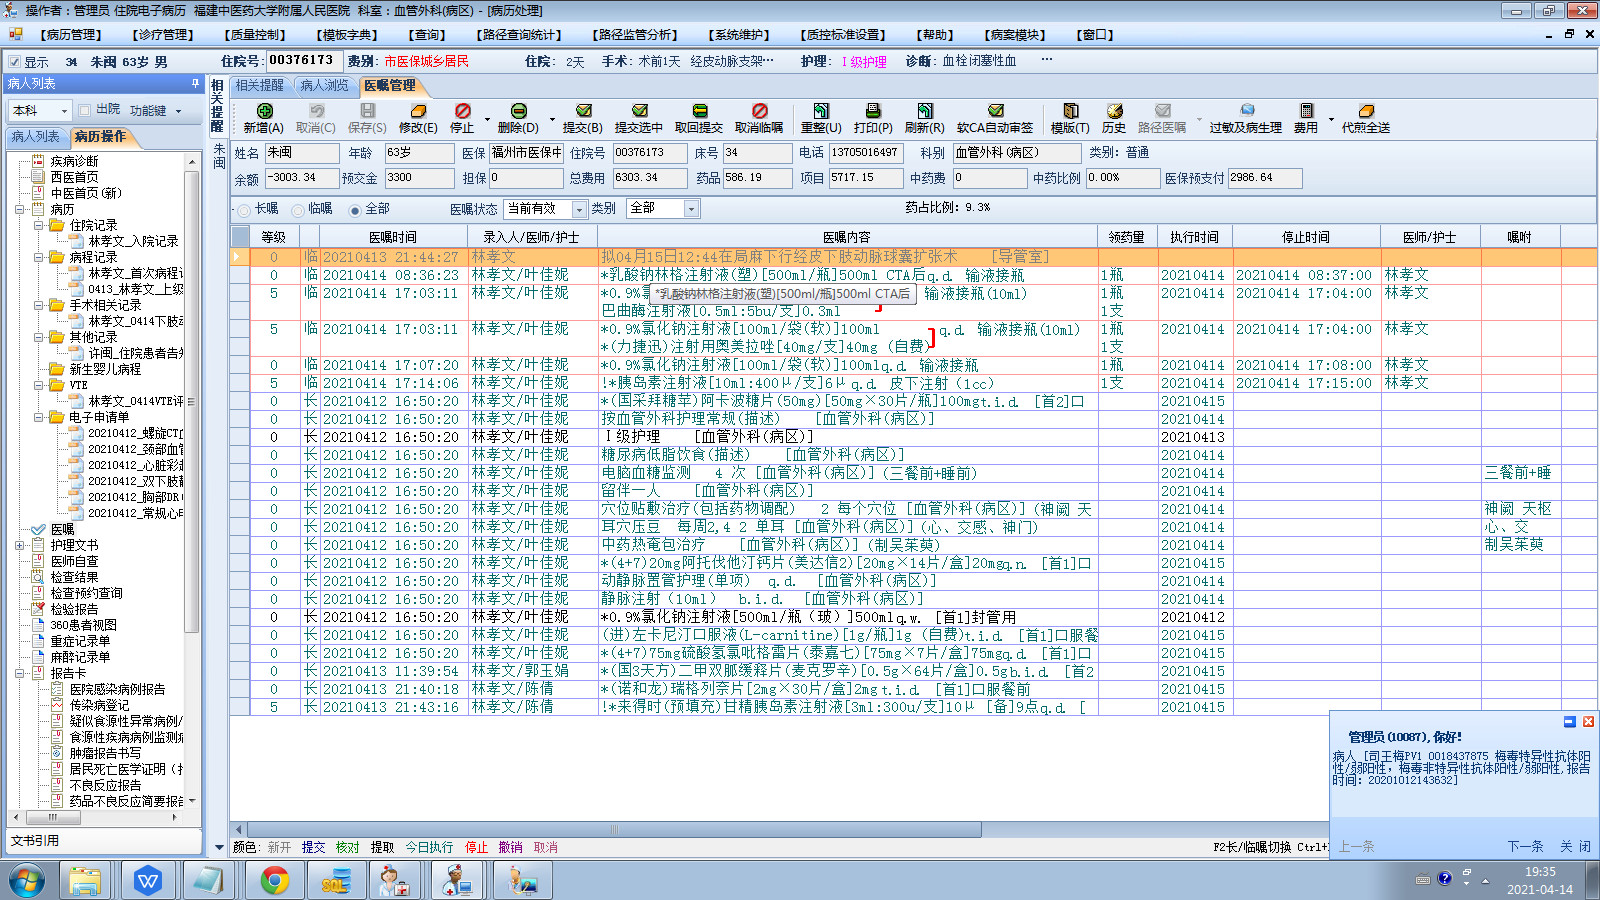Pin the 病人列表 panel with the pushpin
The width and height of the screenshot is (1600, 900).
(195, 84)
